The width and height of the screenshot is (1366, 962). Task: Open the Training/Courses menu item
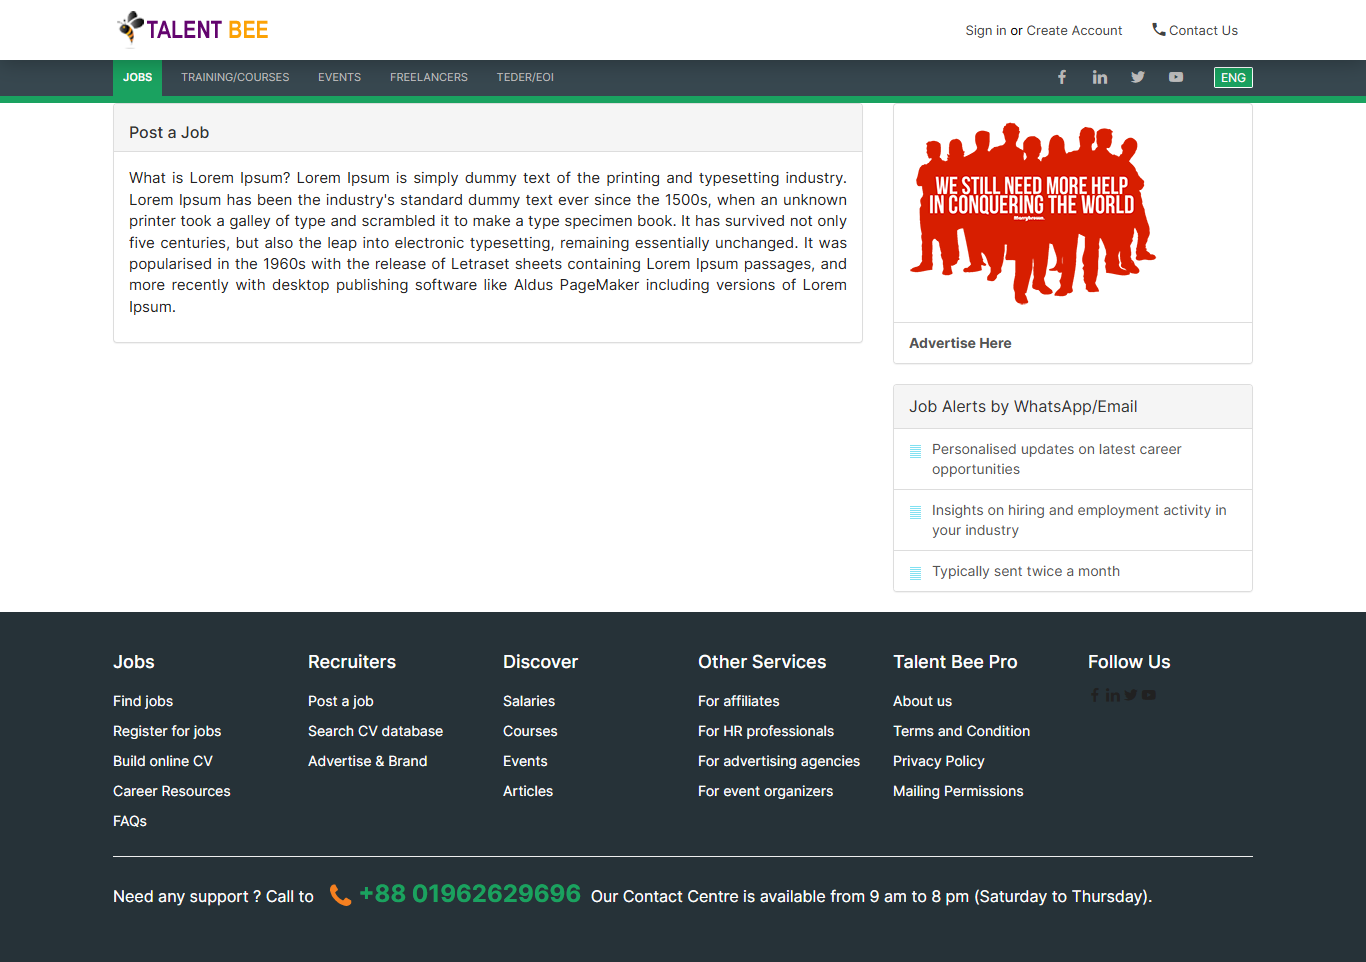click(x=235, y=77)
